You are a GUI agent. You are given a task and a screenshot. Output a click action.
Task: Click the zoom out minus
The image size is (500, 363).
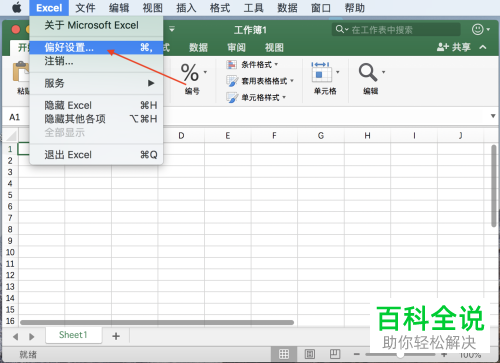pos(357,354)
